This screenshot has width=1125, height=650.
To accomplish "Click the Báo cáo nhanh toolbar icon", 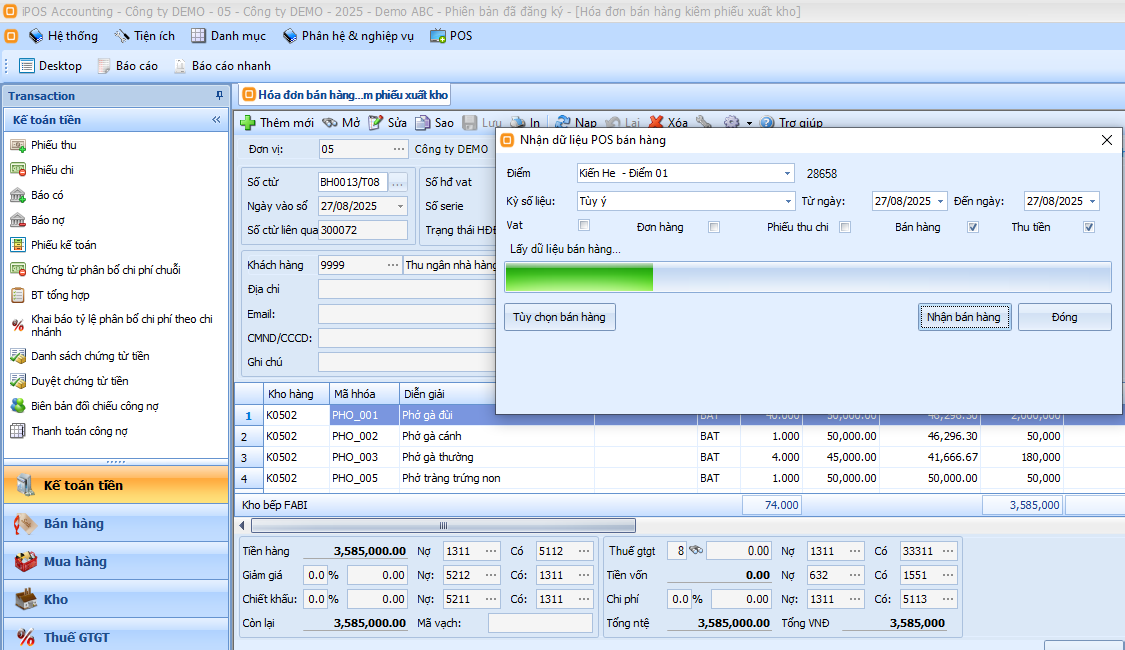I will [180, 66].
